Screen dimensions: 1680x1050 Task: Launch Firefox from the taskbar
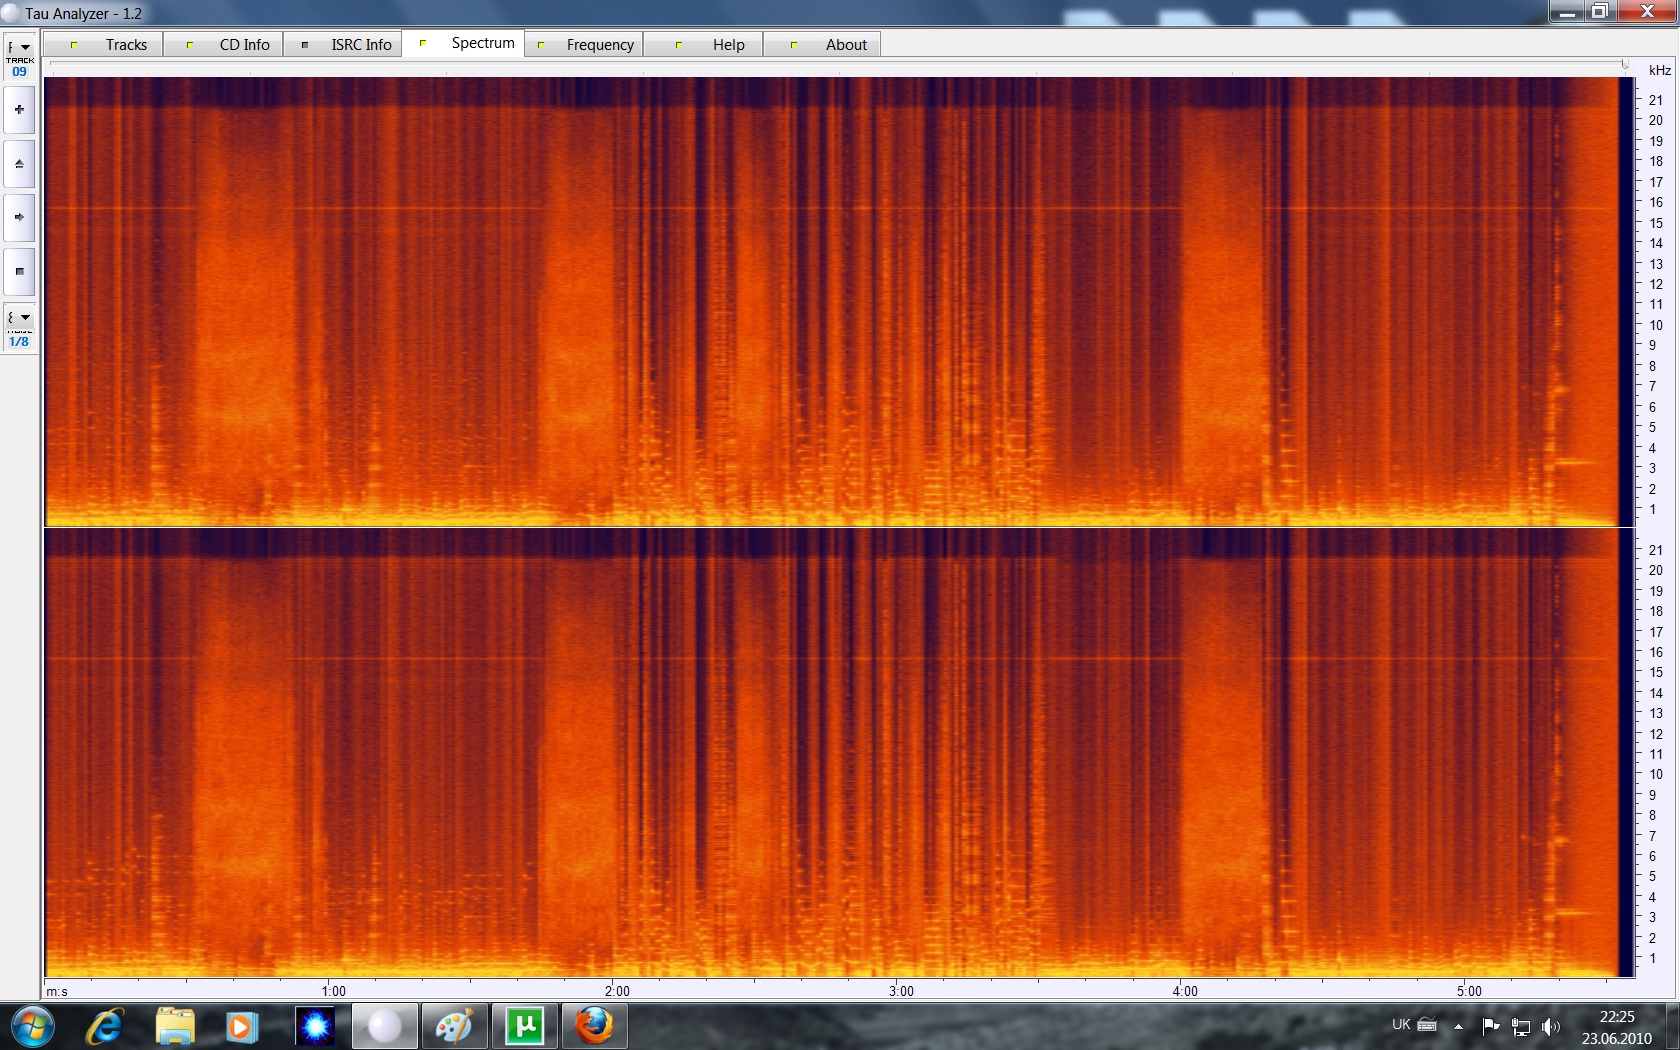click(593, 1026)
